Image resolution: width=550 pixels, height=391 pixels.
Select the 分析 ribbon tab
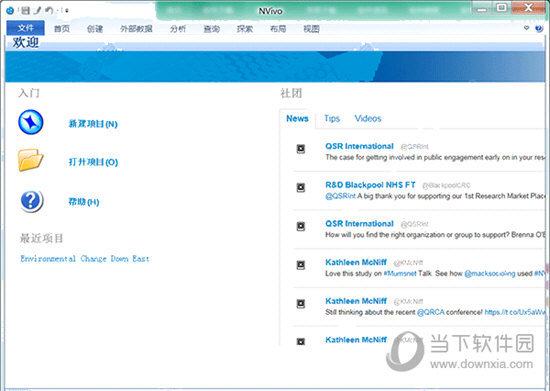[178, 29]
